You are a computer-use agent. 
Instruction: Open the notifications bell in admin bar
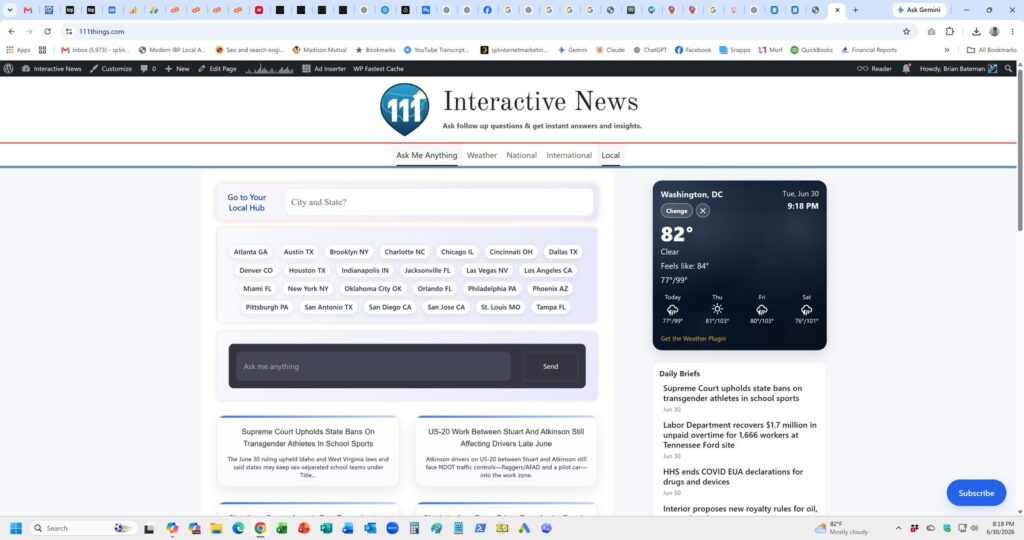[906, 69]
